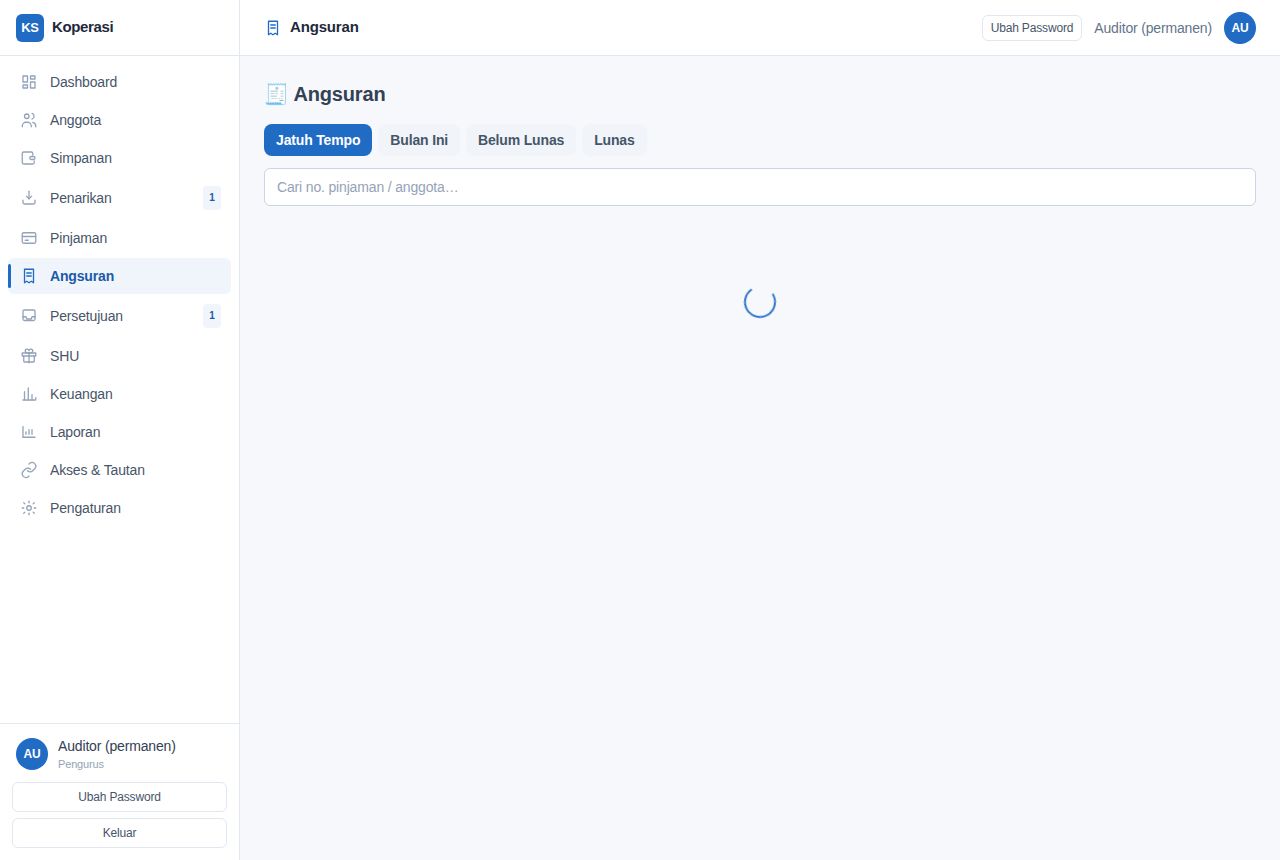Select the Jatuh Tempo tab
1280x860 pixels.
[318, 140]
